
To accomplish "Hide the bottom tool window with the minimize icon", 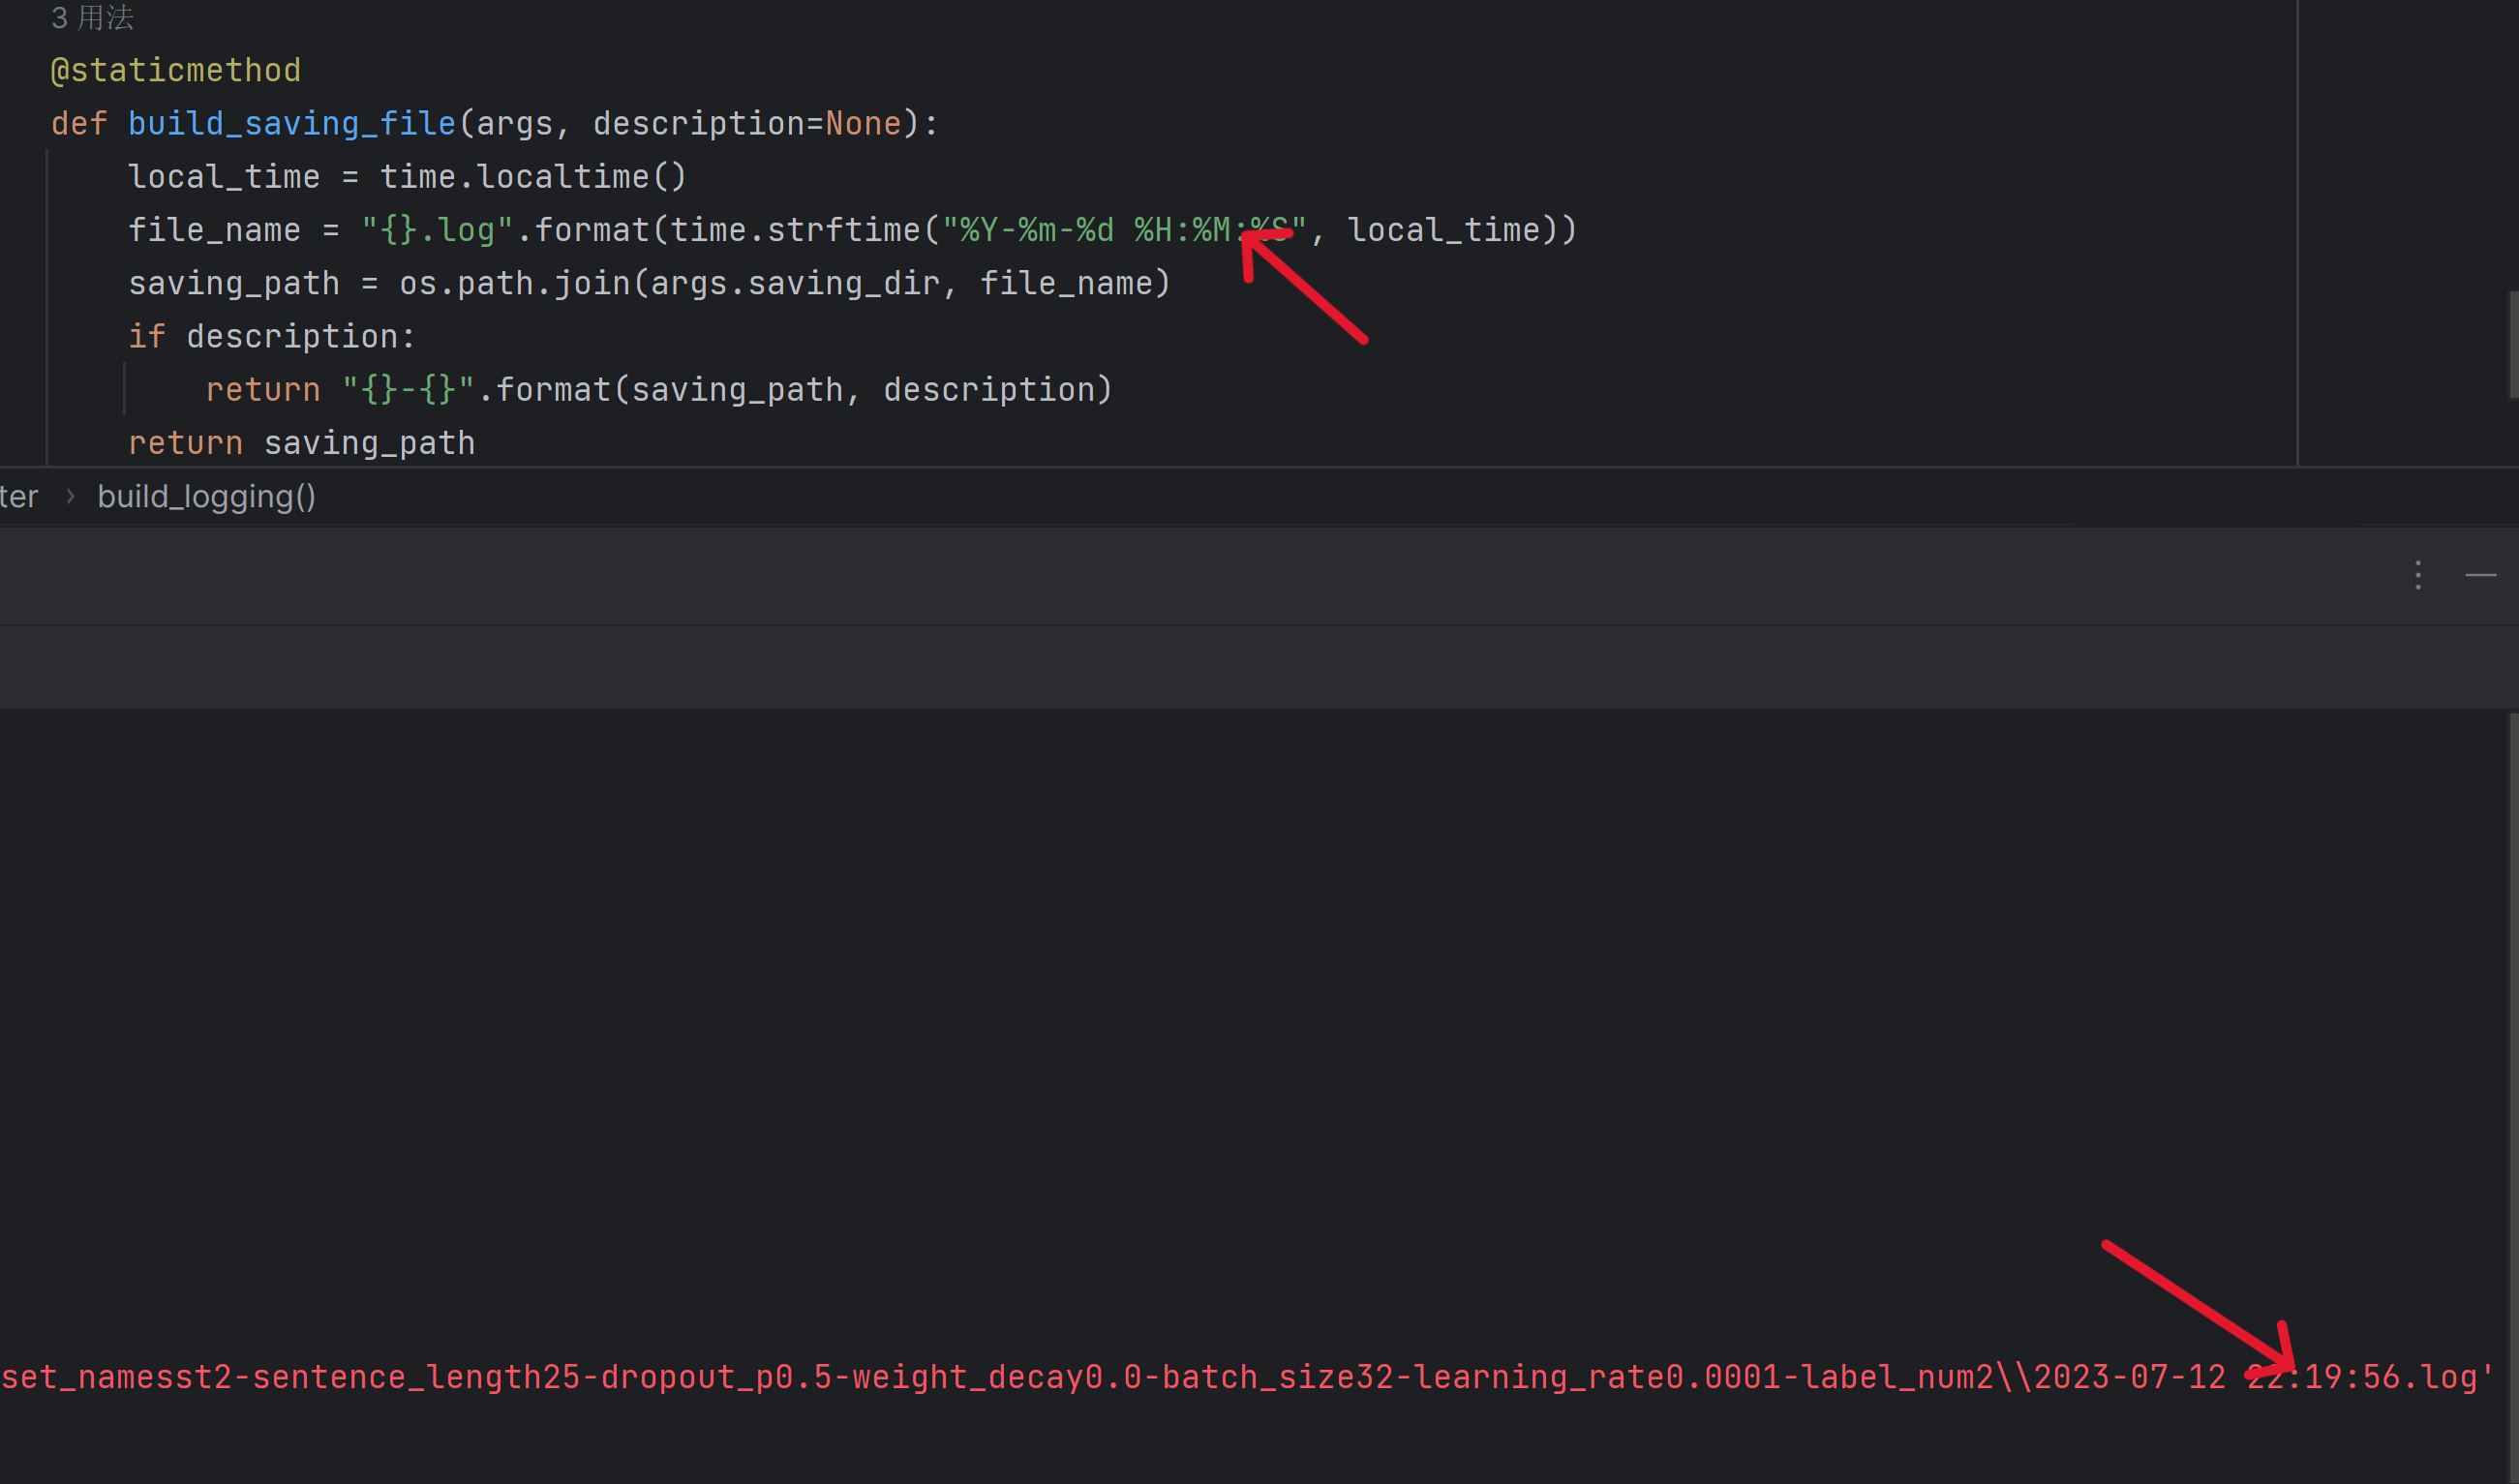I will tap(2480, 575).
